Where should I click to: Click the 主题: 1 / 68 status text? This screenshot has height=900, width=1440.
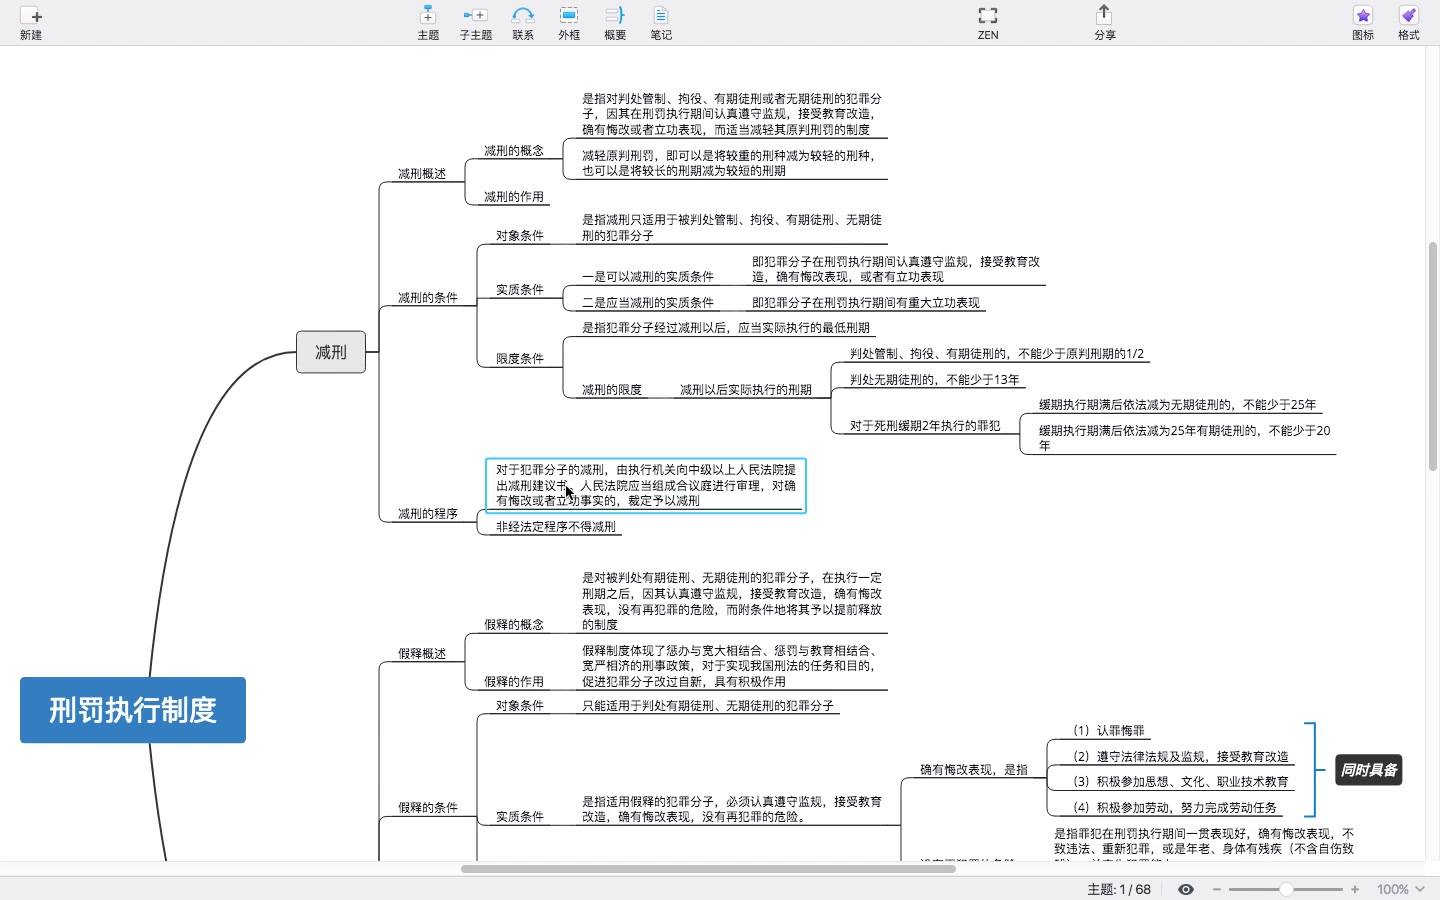point(1119,889)
